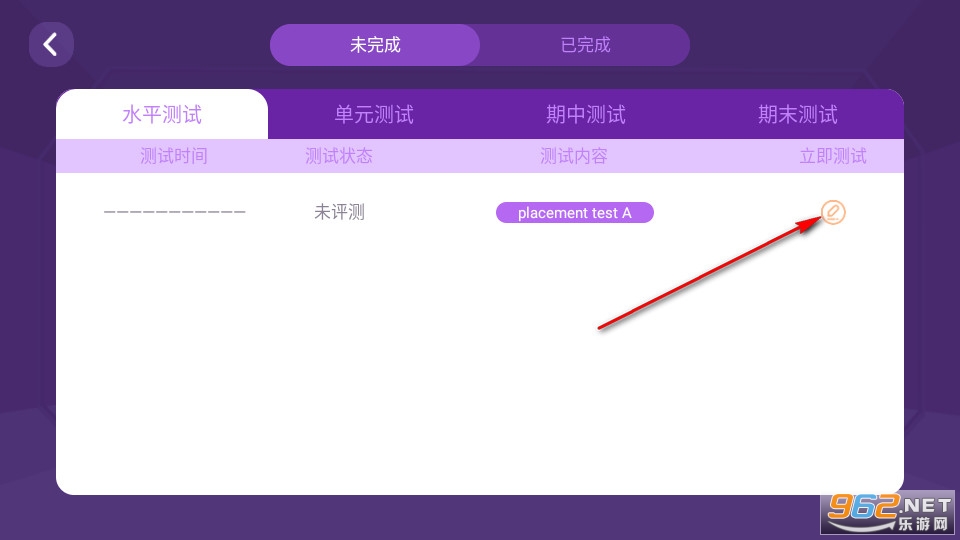Click the 未评测 status text
960x540 pixels.
coord(339,213)
